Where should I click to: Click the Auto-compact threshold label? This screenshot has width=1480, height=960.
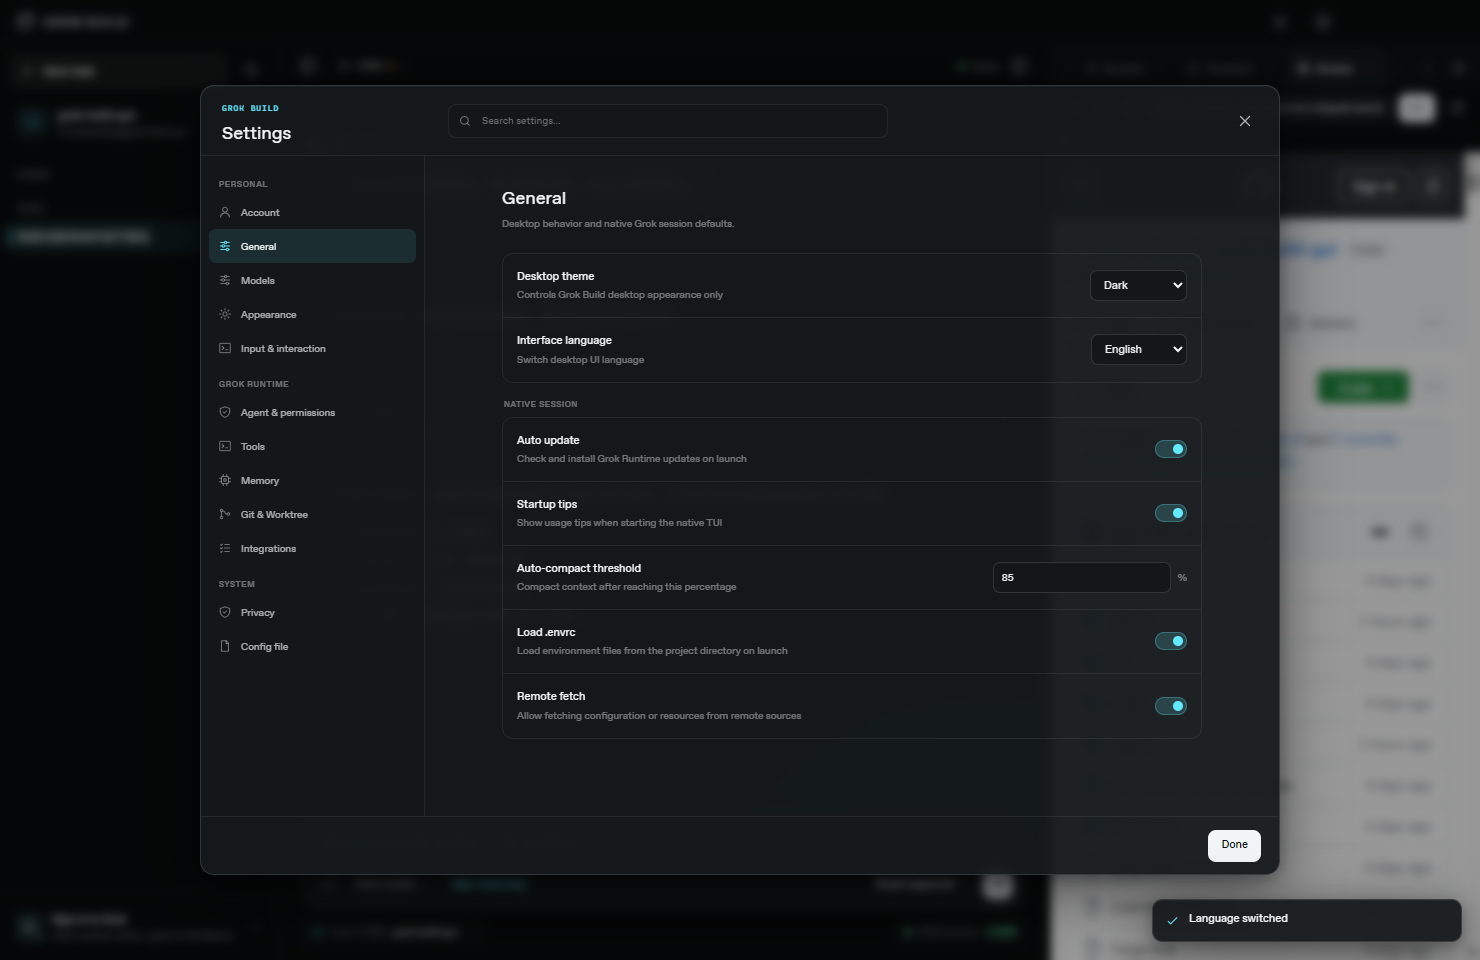[x=579, y=568]
